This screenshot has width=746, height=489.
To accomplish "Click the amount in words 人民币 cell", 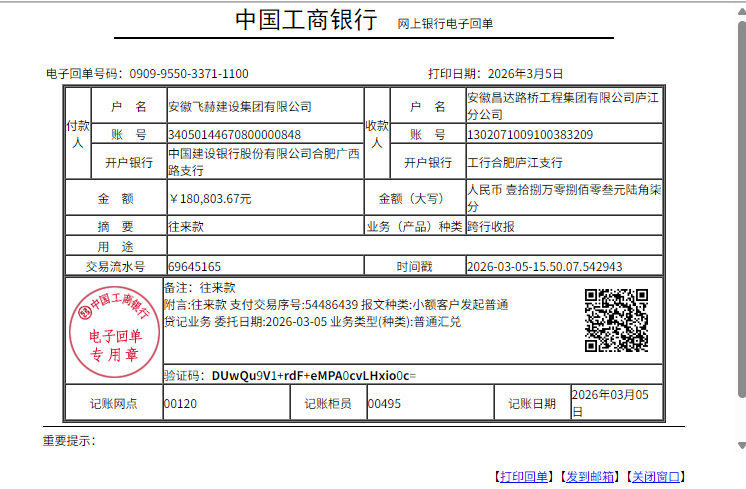I will (565, 197).
